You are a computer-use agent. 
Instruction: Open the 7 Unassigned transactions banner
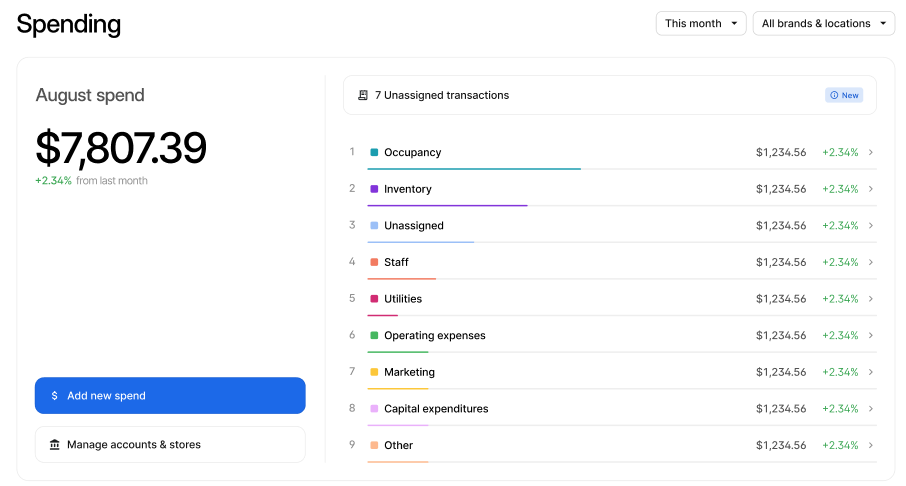point(609,96)
